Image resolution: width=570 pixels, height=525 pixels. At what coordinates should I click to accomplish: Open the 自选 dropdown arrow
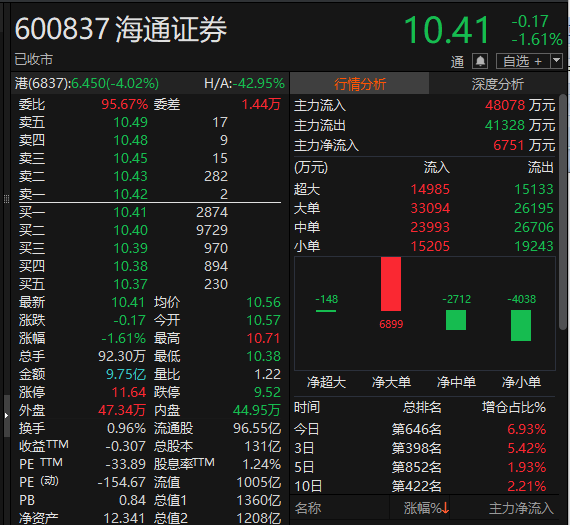(x=556, y=61)
